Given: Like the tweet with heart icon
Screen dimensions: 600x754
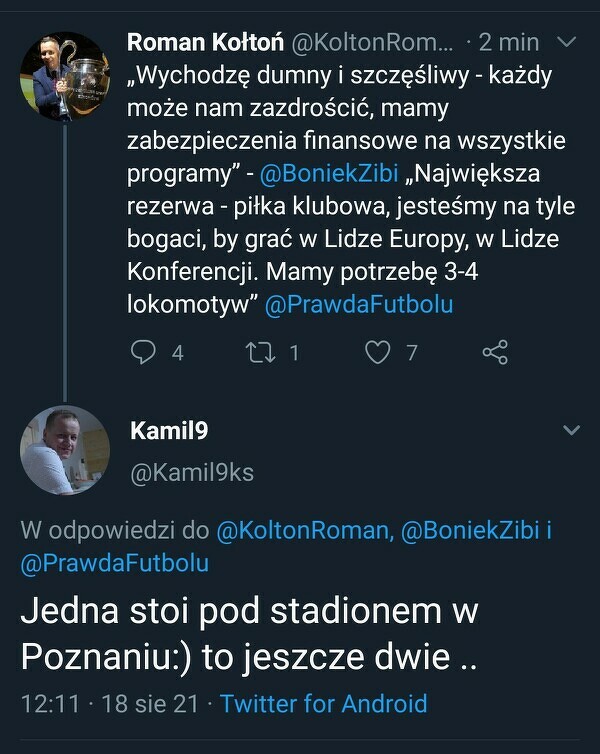Looking at the screenshot, I should 377,352.
